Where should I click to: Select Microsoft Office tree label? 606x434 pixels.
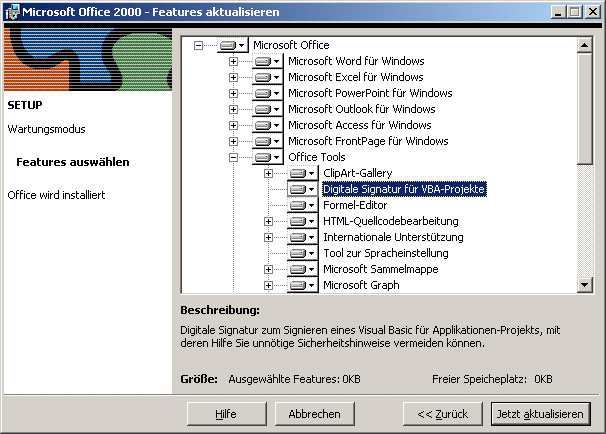tap(291, 45)
